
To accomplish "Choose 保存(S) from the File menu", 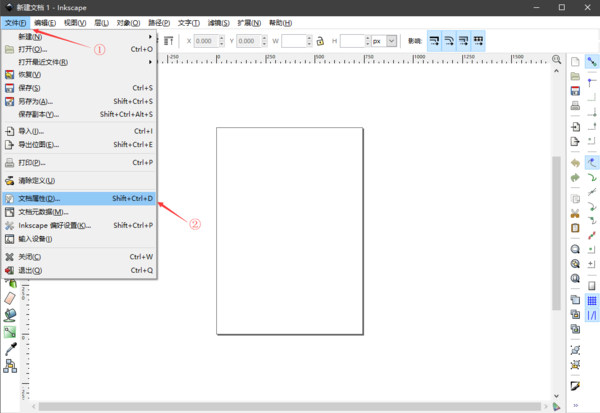I will point(79,88).
